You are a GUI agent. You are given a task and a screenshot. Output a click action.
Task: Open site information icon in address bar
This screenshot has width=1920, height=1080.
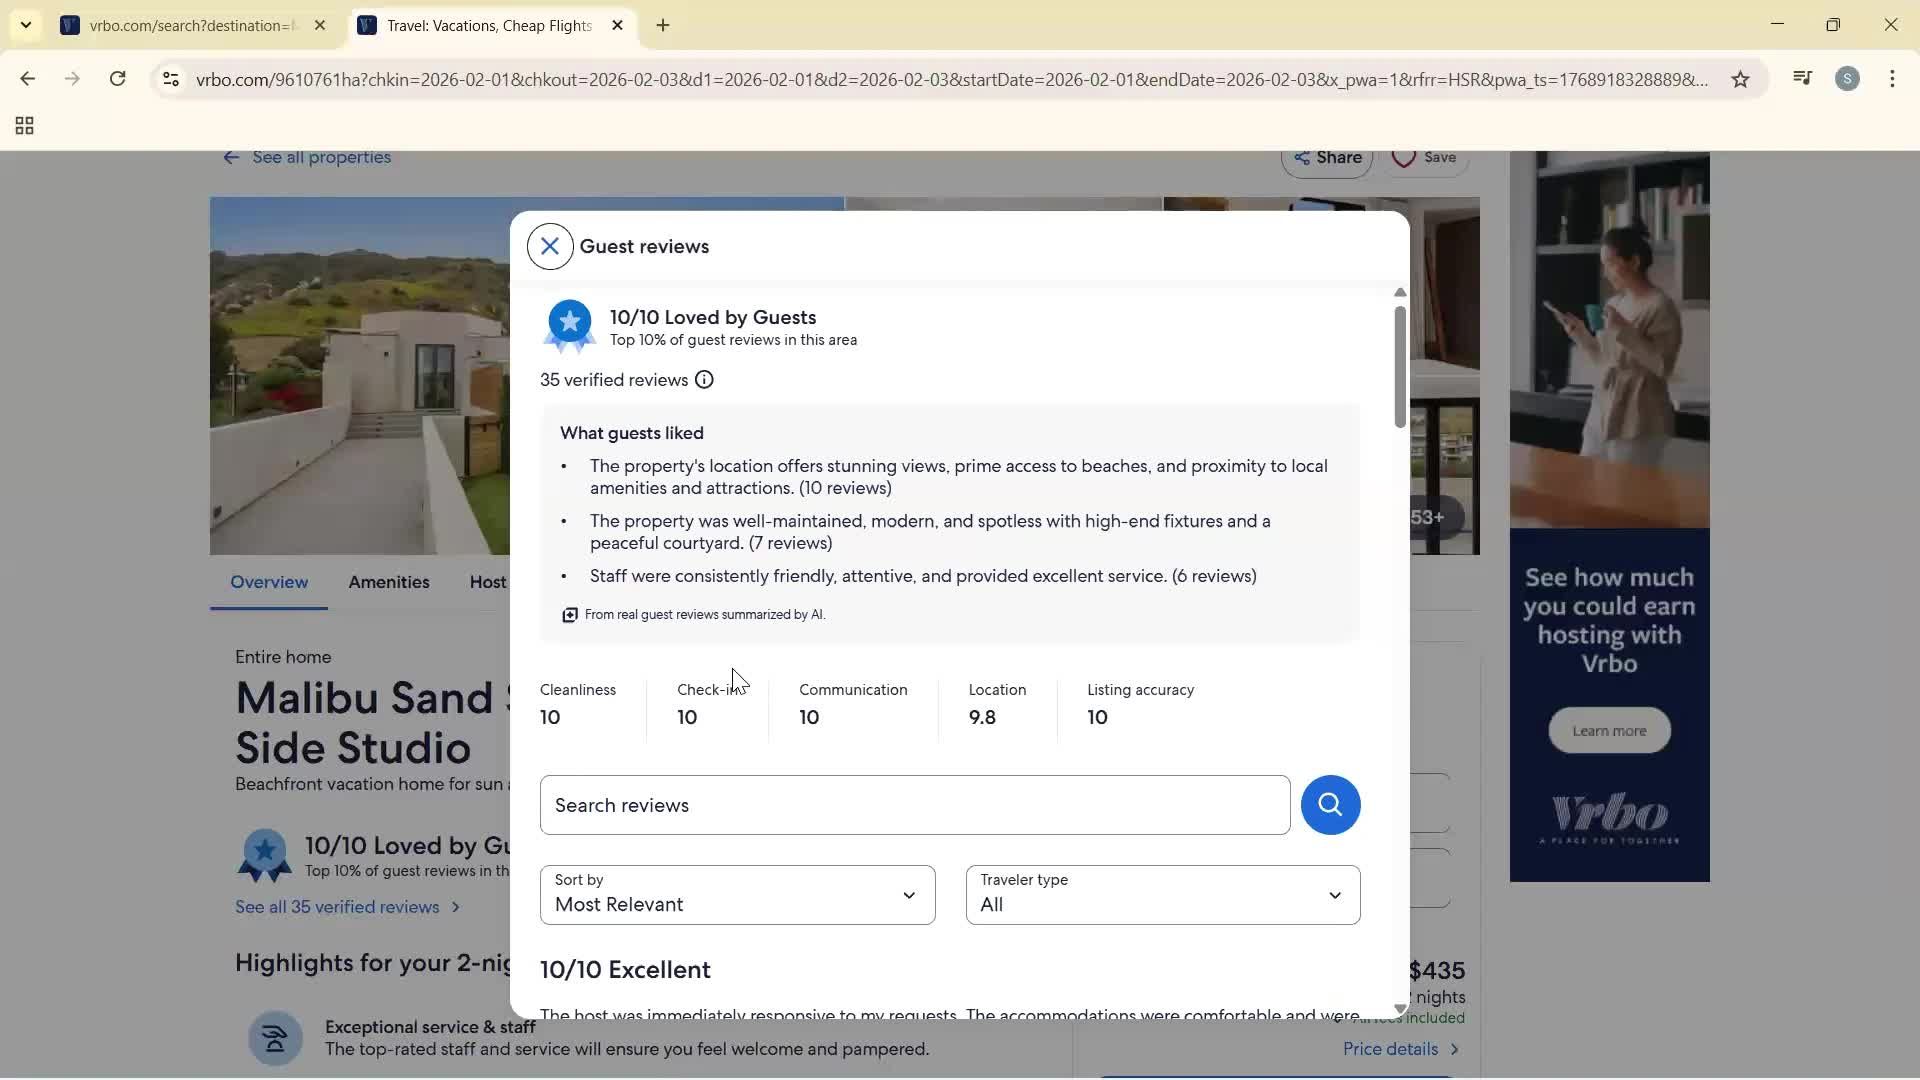click(x=171, y=79)
